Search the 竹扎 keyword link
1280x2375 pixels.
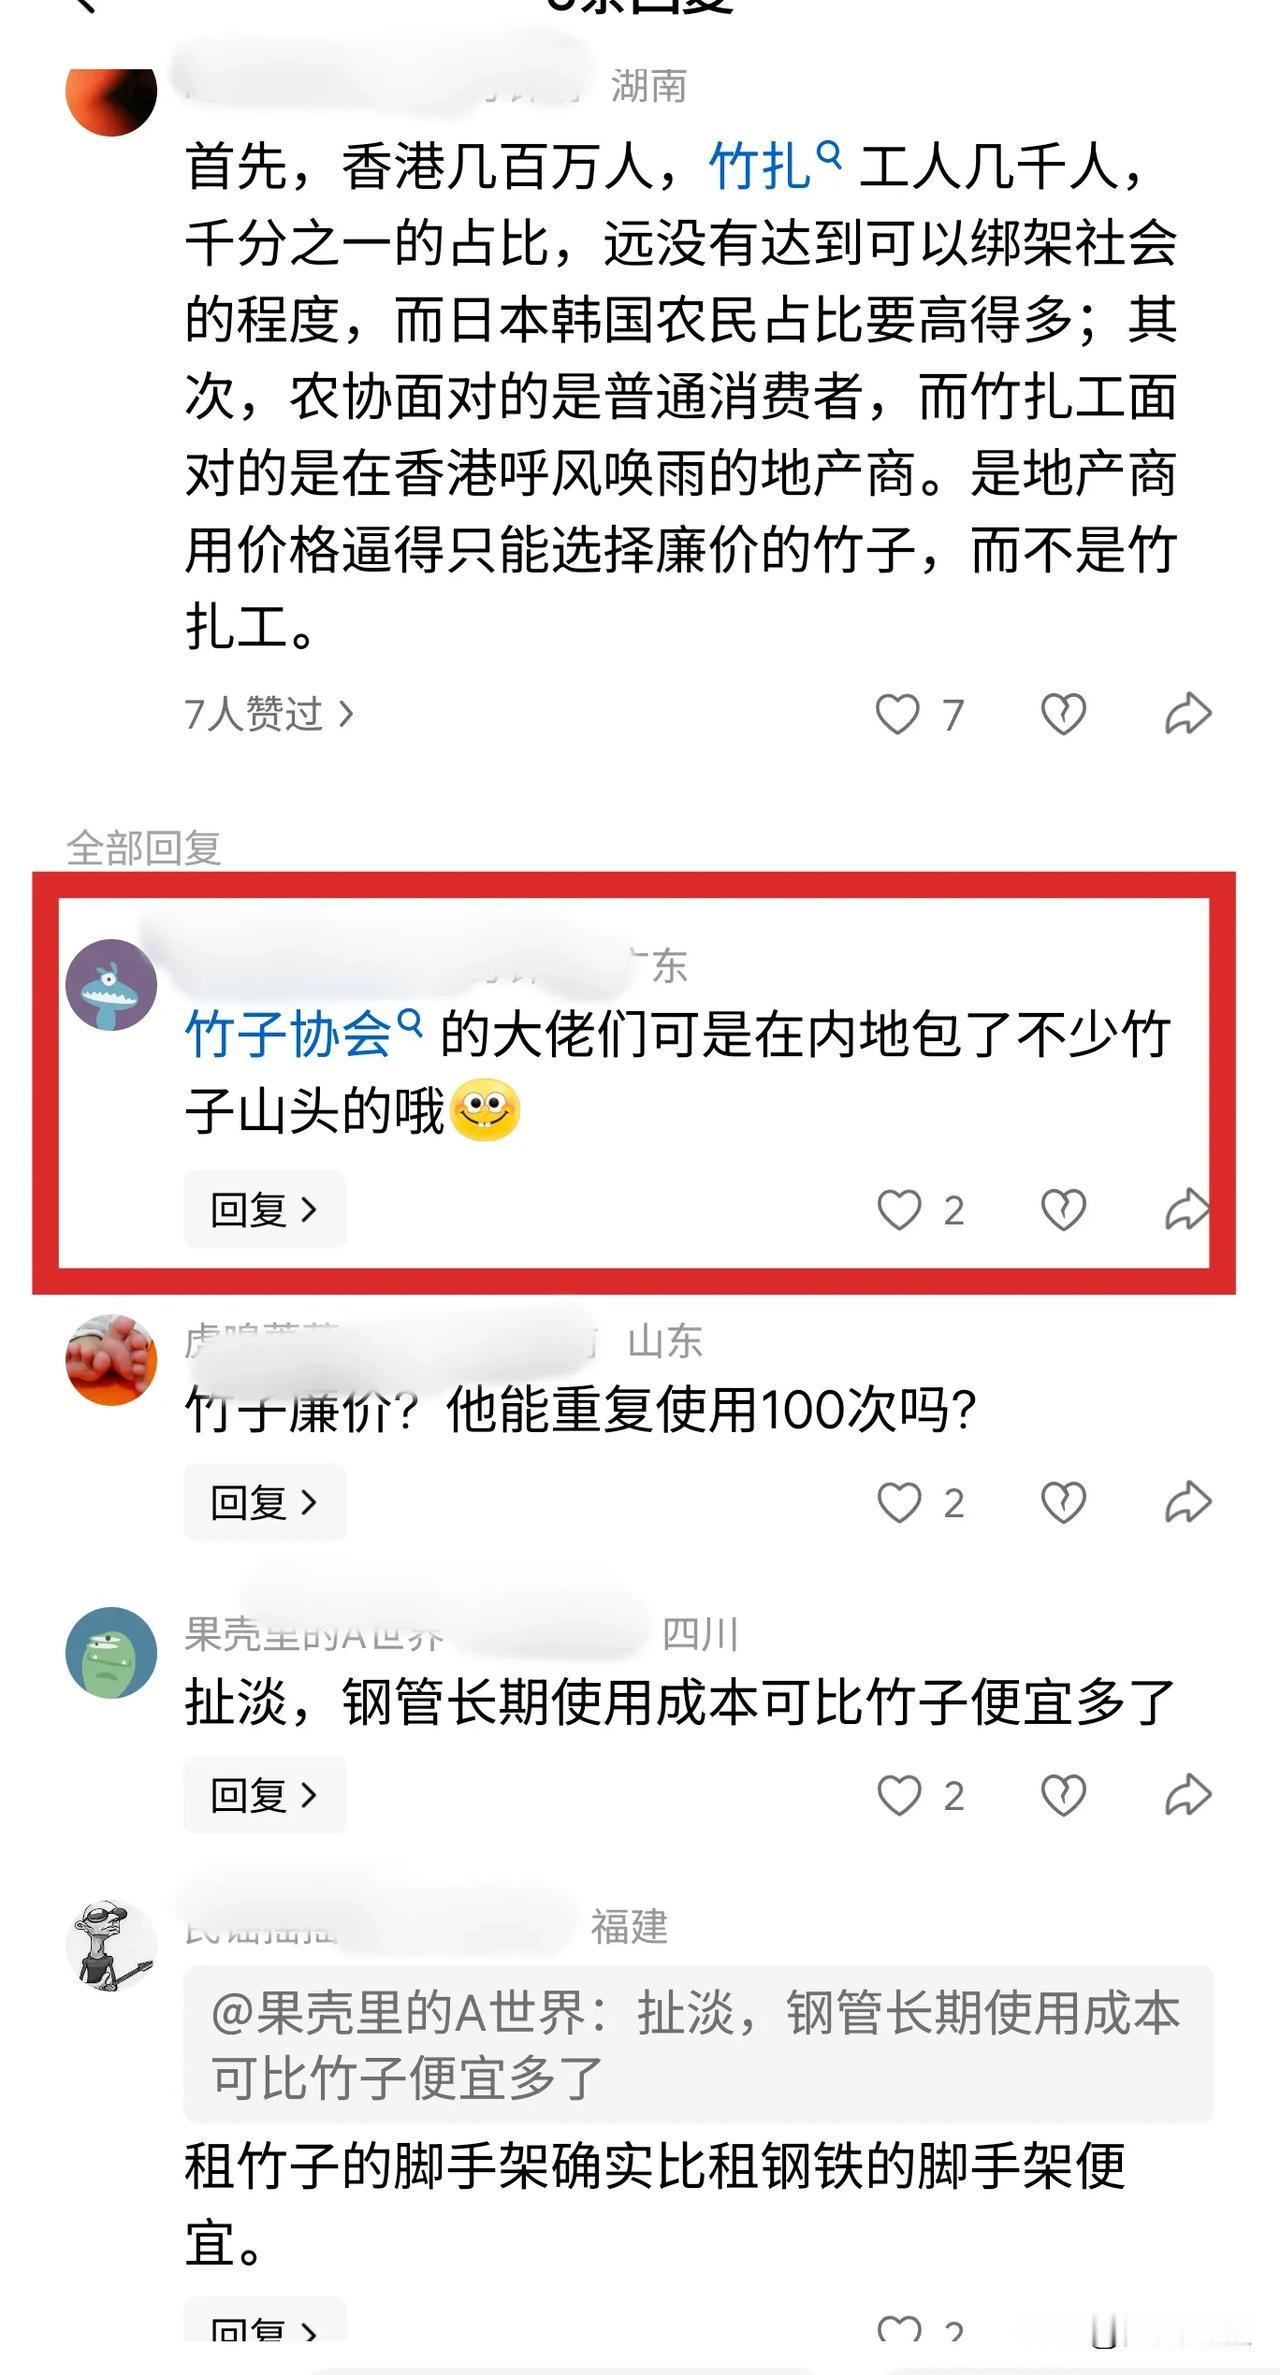tap(775, 166)
